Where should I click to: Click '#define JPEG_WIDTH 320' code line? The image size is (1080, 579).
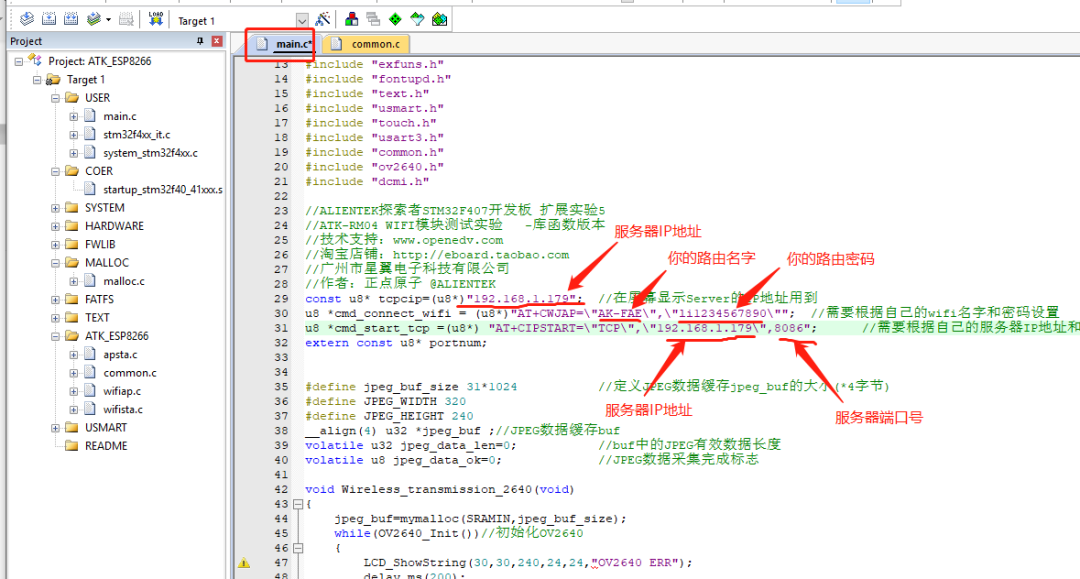point(385,401)
